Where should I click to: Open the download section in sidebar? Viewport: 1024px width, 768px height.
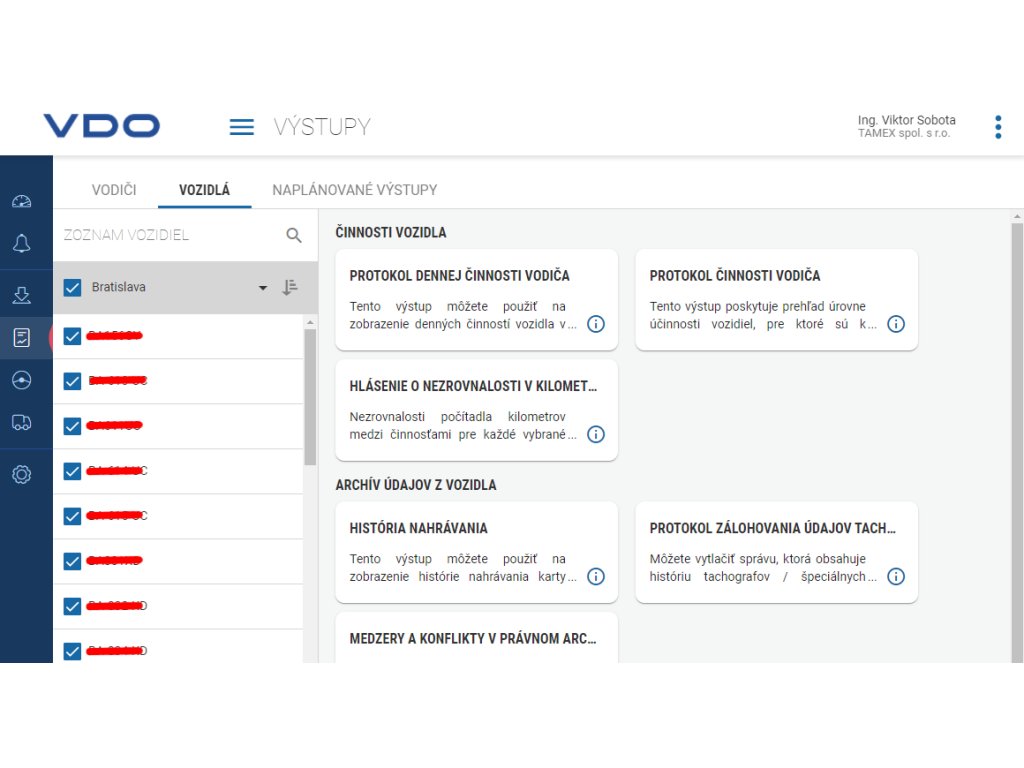(22, 295)
